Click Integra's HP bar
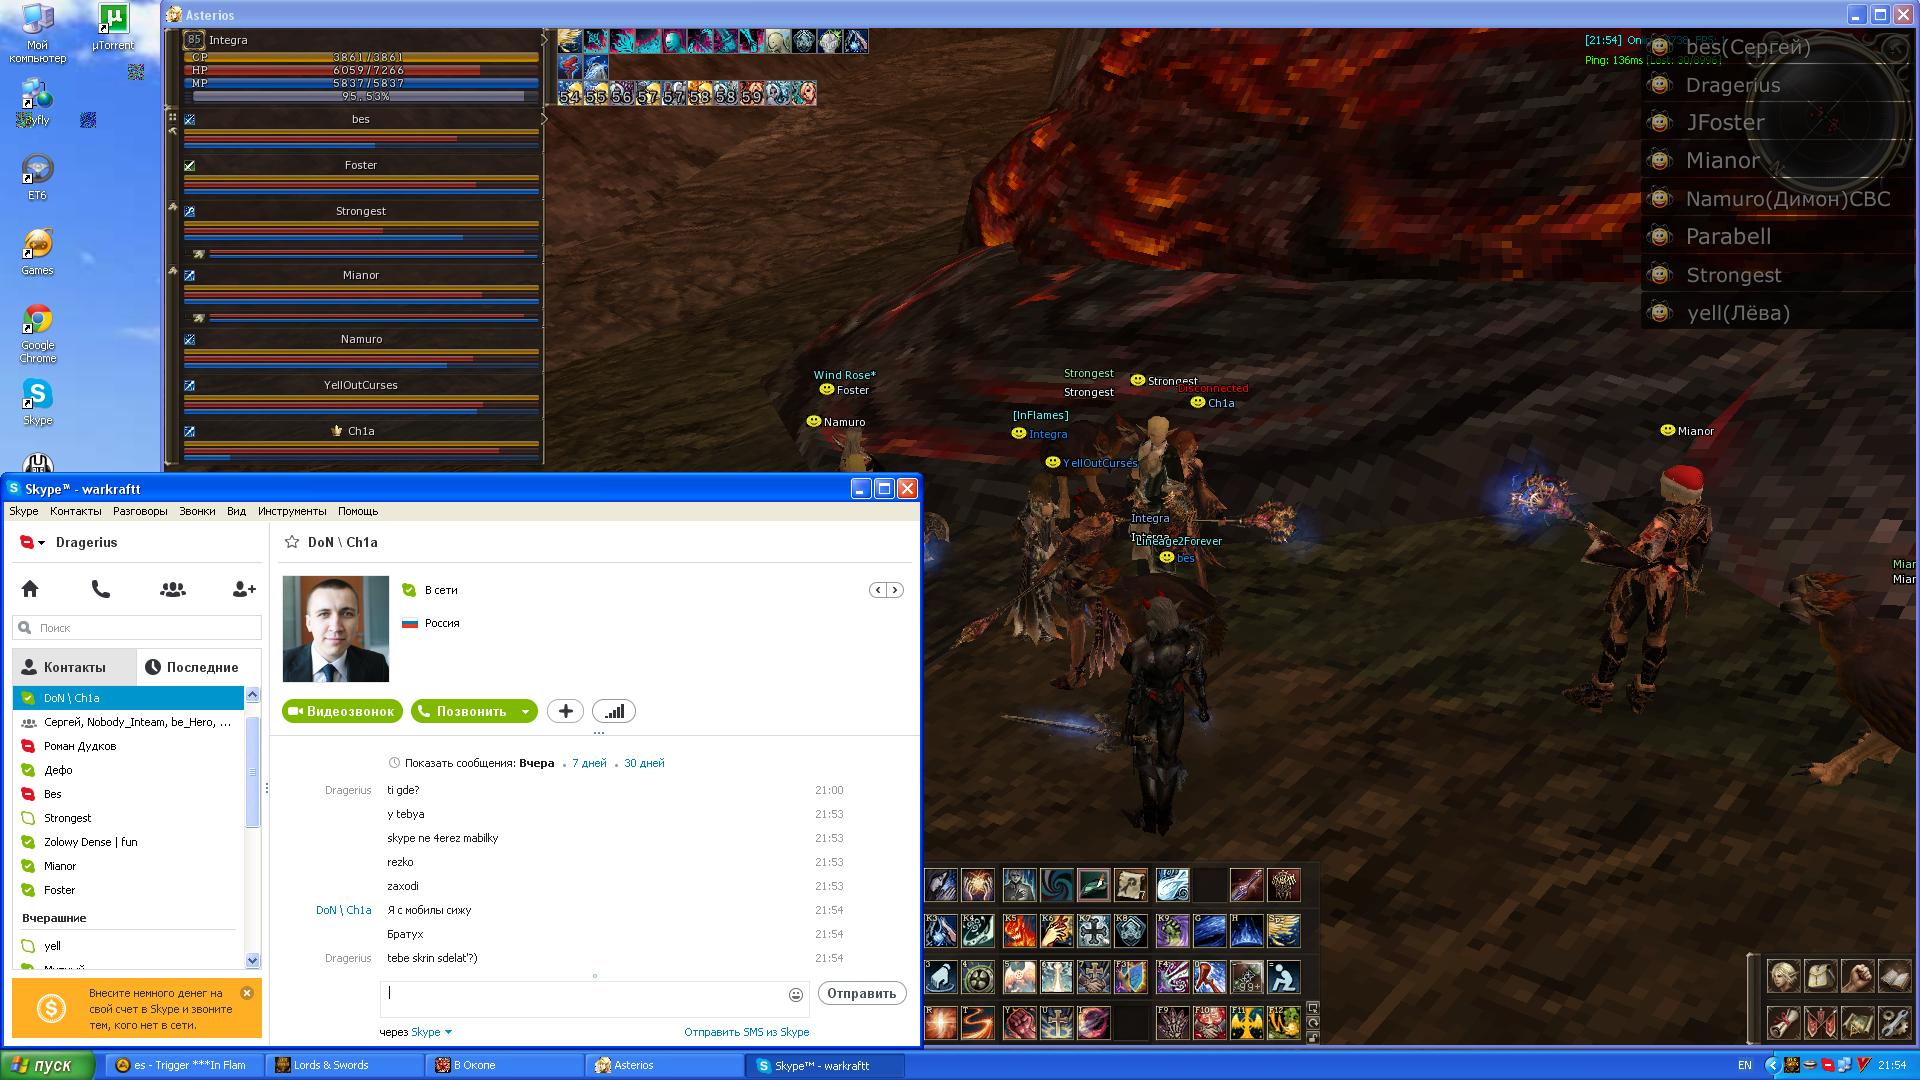The height and width of the screenshot is (1080, 1920). 361,71
